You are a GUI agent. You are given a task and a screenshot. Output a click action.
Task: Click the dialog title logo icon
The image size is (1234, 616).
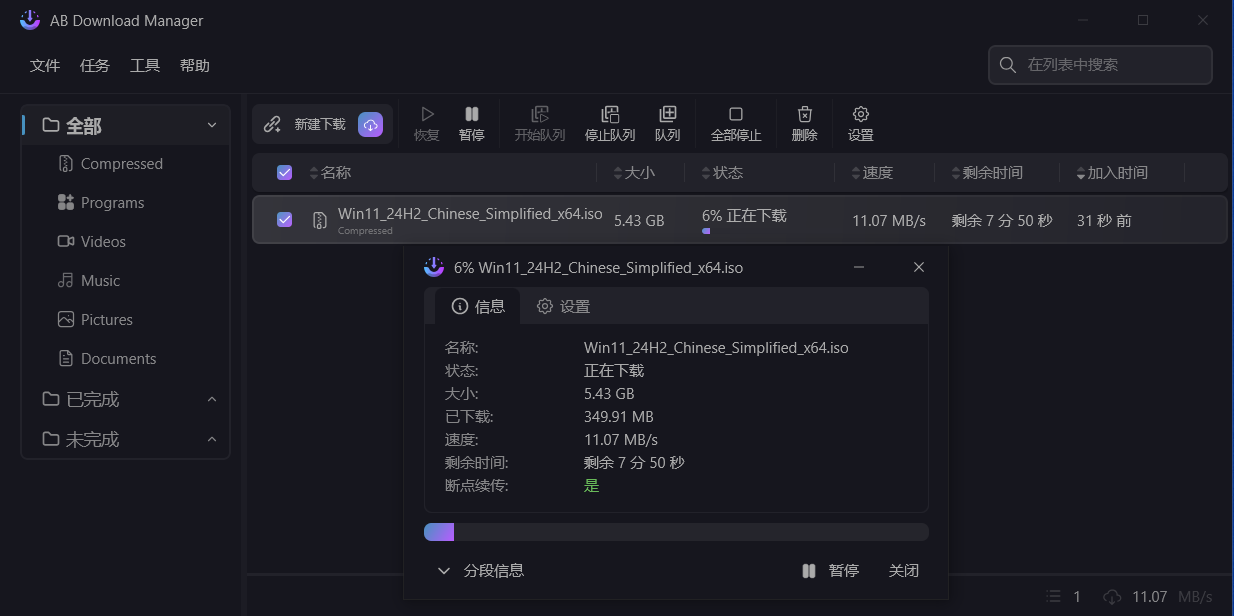coord(434,267)
